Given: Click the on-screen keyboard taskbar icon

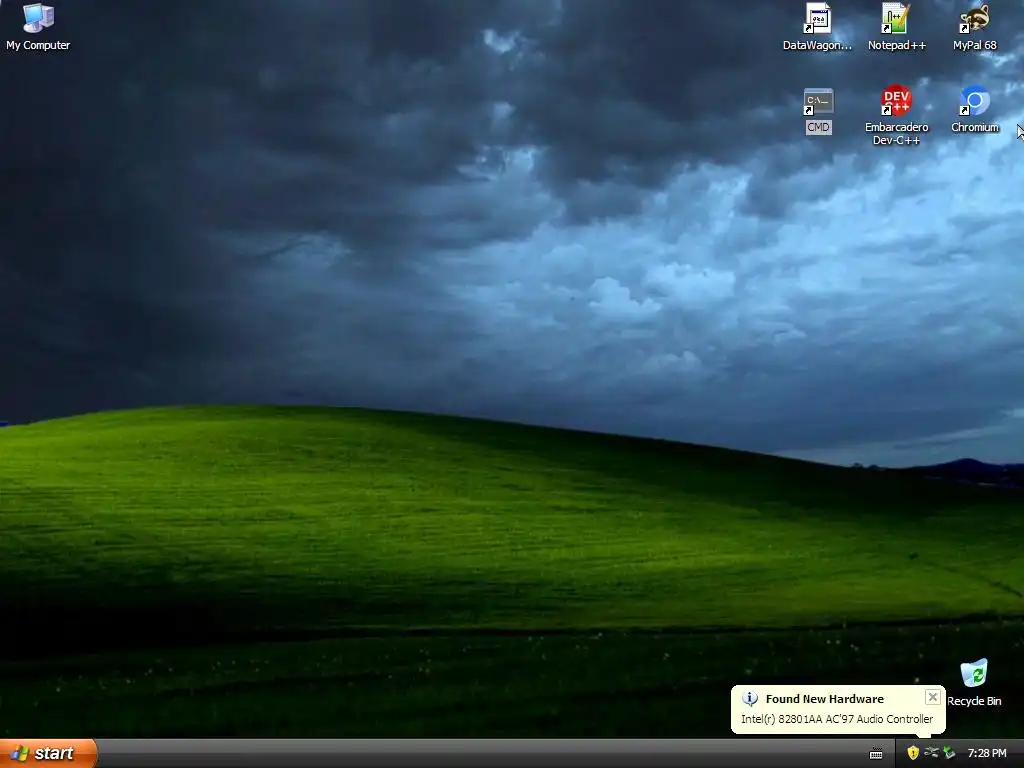Looking at the screenshot, I should pos(876,754).
